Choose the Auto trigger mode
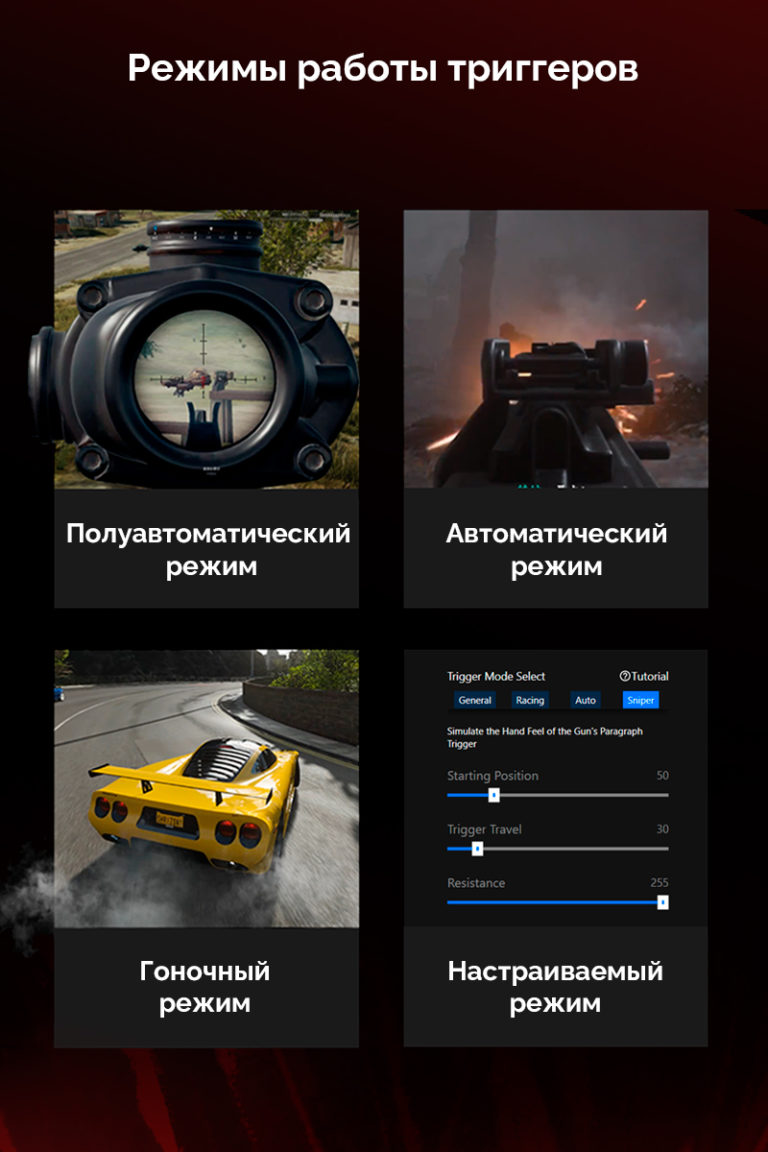The width and height of the screenshot is (768, 1152). 586,700
